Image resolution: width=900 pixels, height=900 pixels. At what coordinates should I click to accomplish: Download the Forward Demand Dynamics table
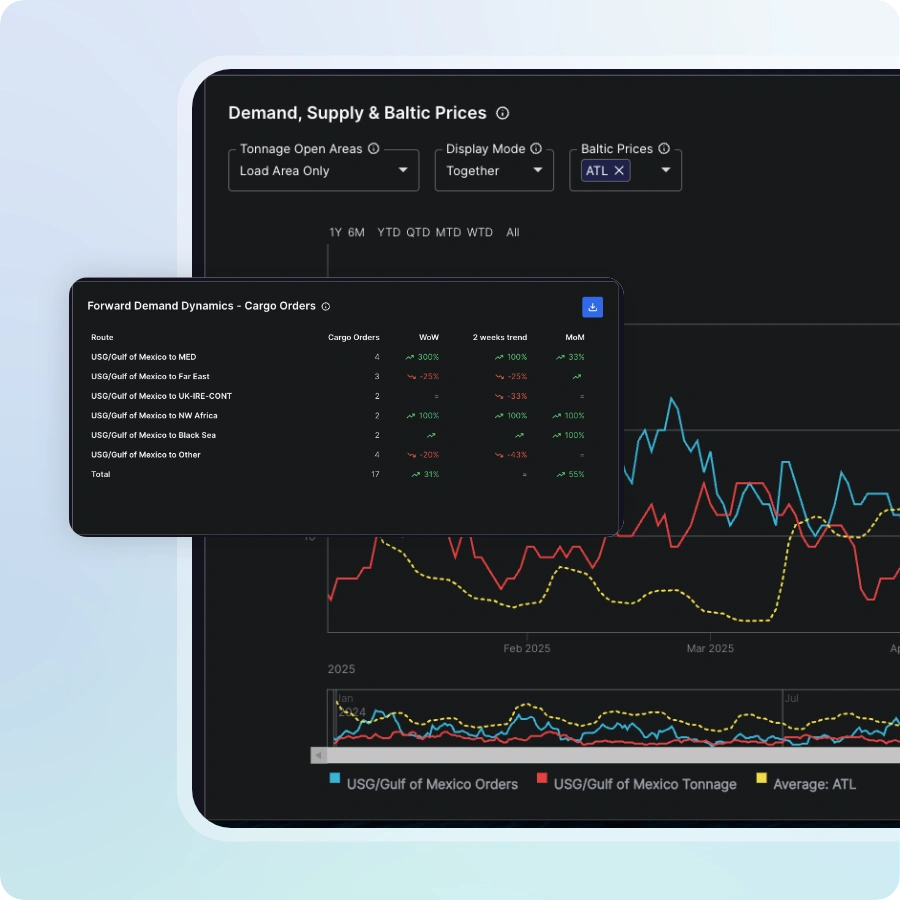point(592,307)
